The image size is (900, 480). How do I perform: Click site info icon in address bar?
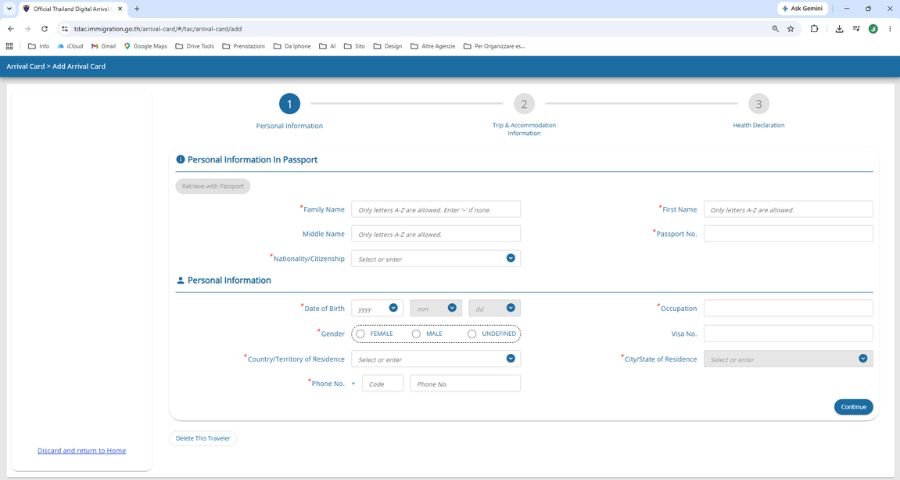(64, 29)
